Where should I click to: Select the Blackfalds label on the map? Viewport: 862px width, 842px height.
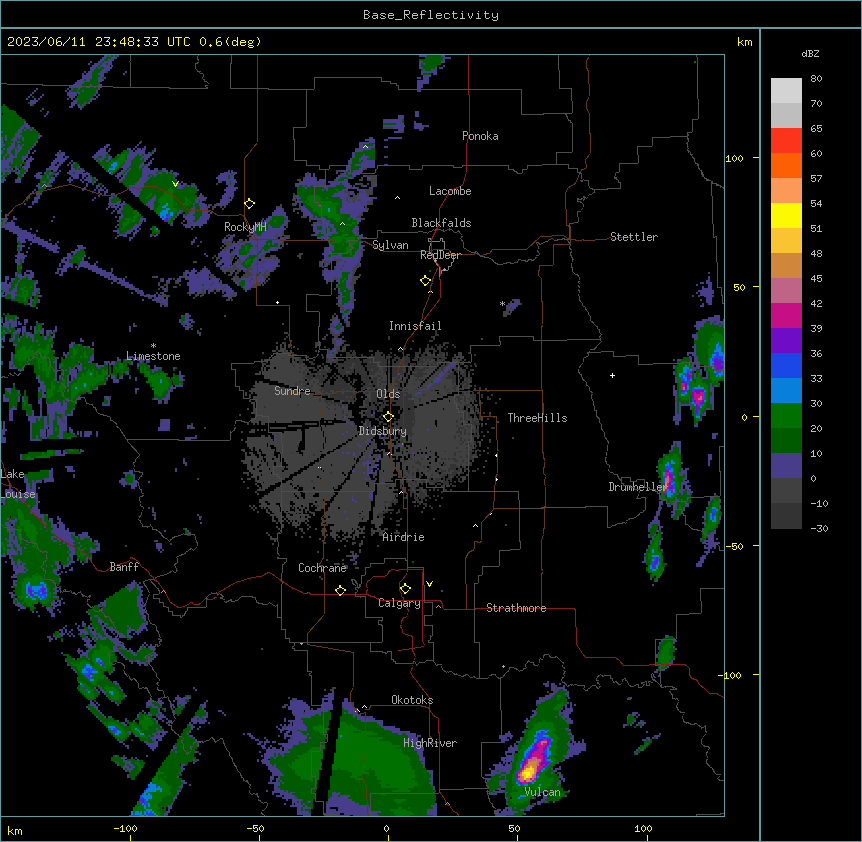pyautogui.click(x=441, y=223)
